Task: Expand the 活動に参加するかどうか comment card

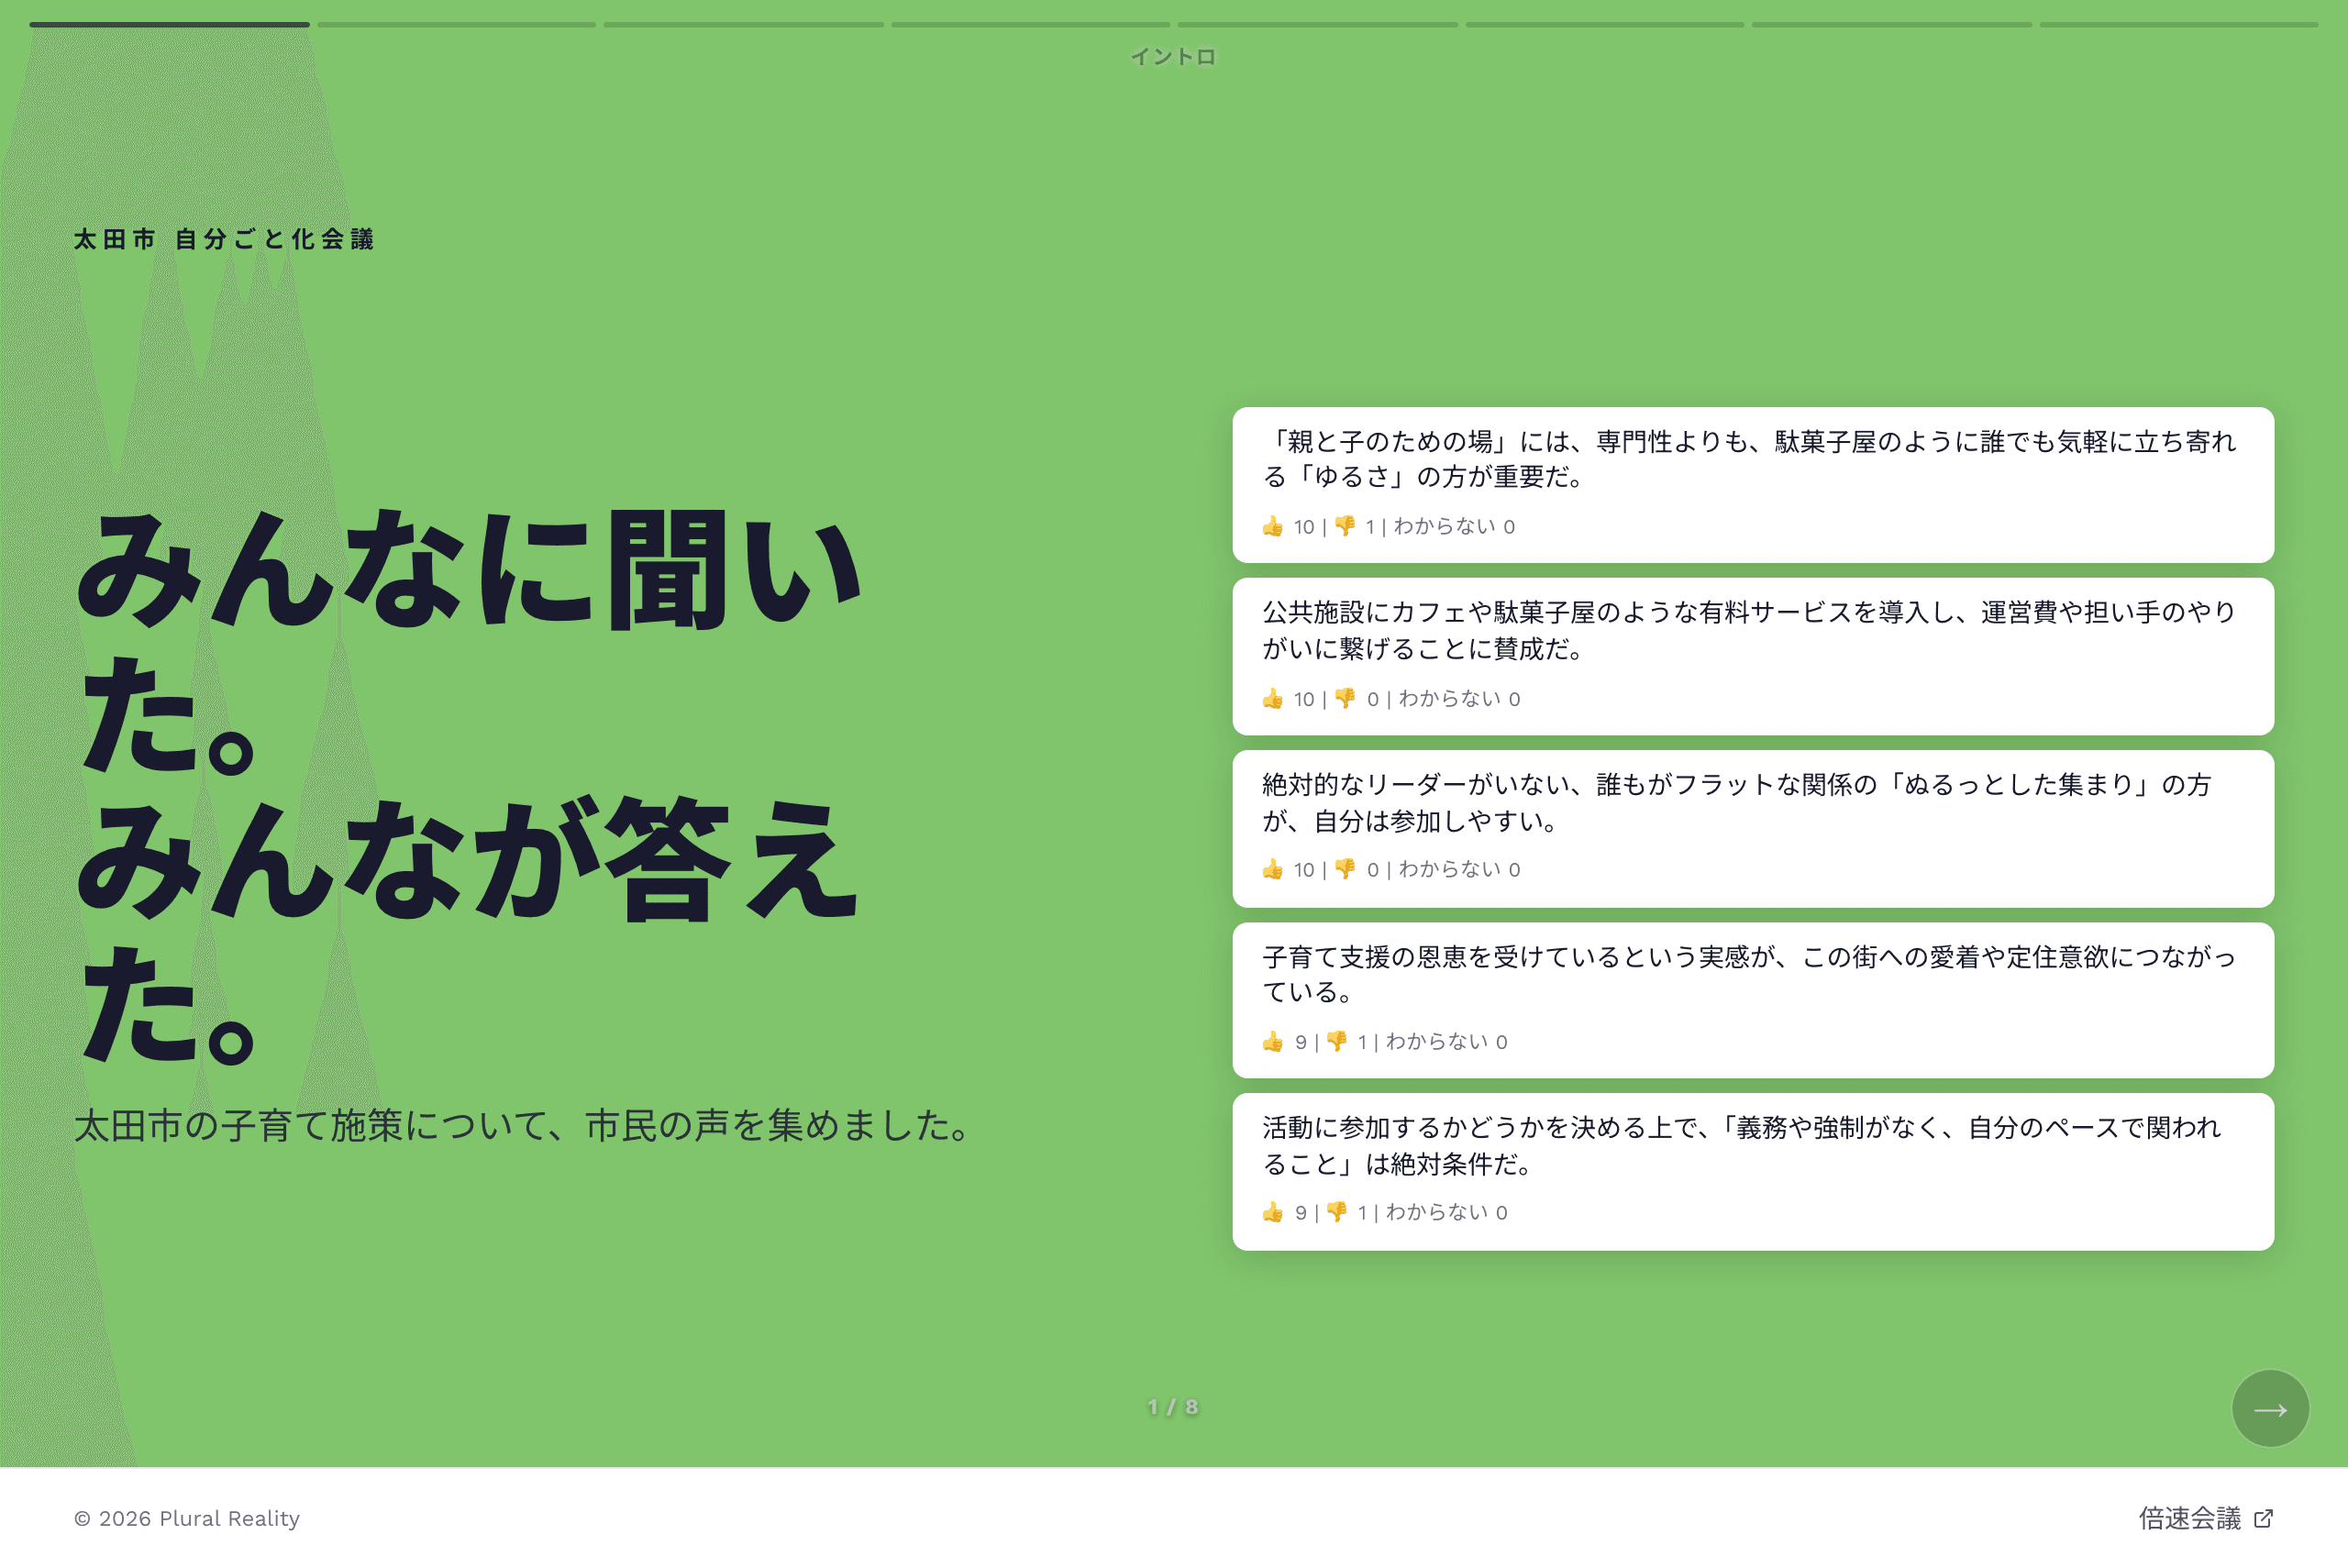Action: coord(1753,1168)
